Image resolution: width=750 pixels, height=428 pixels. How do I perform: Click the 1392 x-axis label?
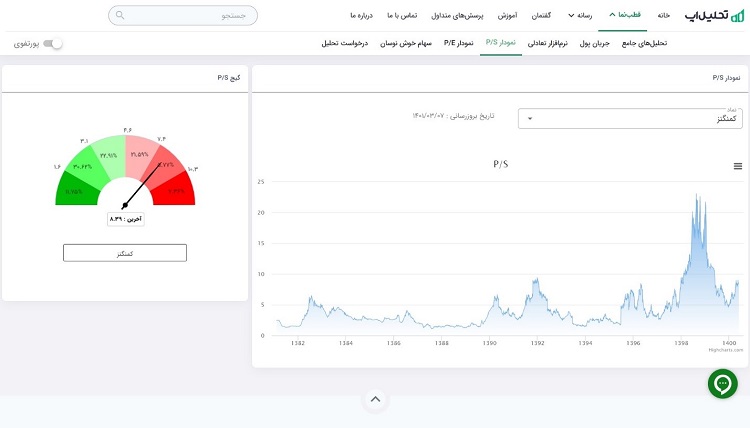(x=537, y=343)
